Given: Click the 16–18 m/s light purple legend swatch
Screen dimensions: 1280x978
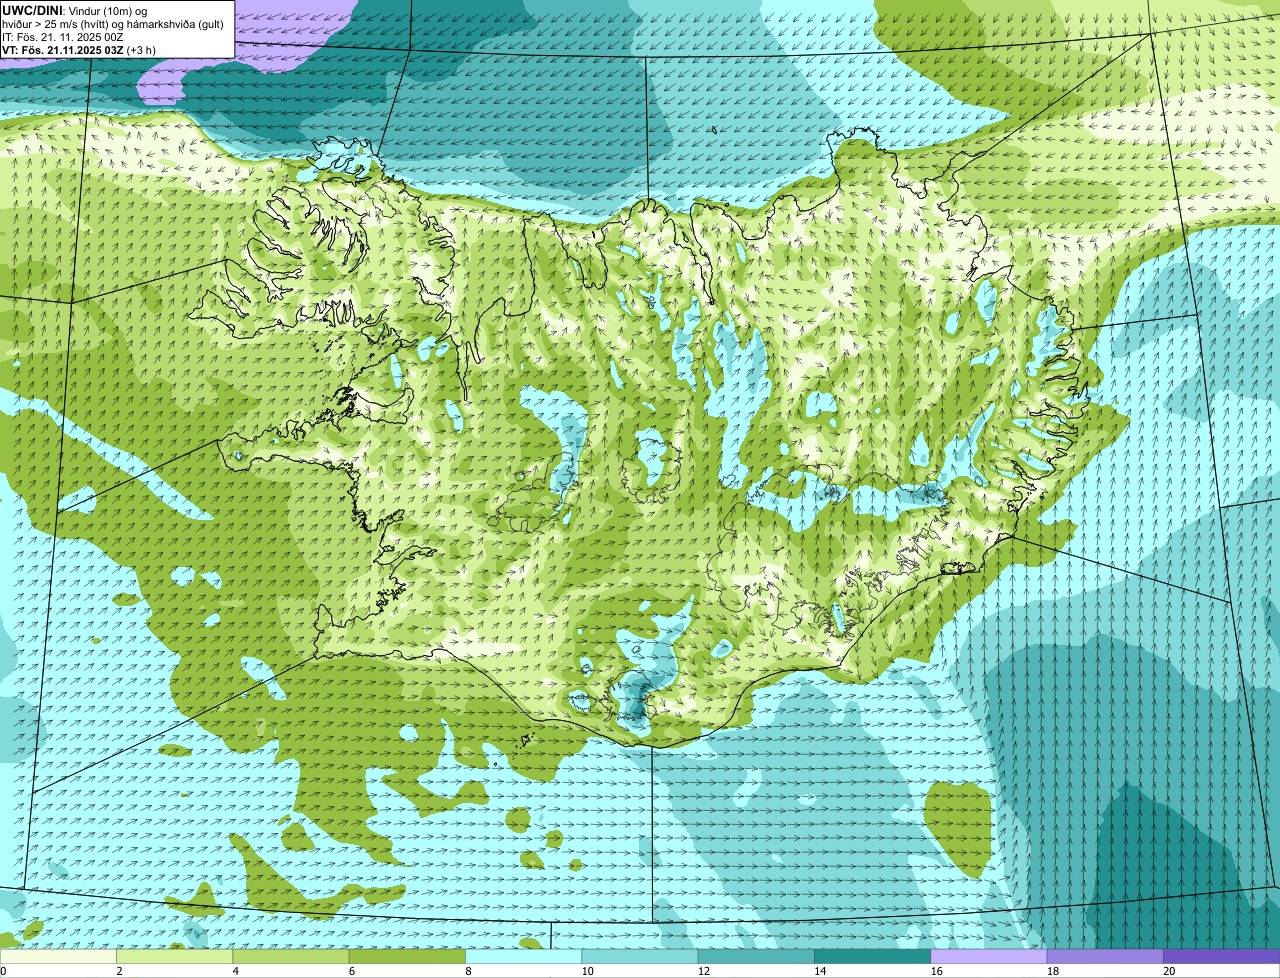Looking at the screenshot, I should click(x=989, y=956).
